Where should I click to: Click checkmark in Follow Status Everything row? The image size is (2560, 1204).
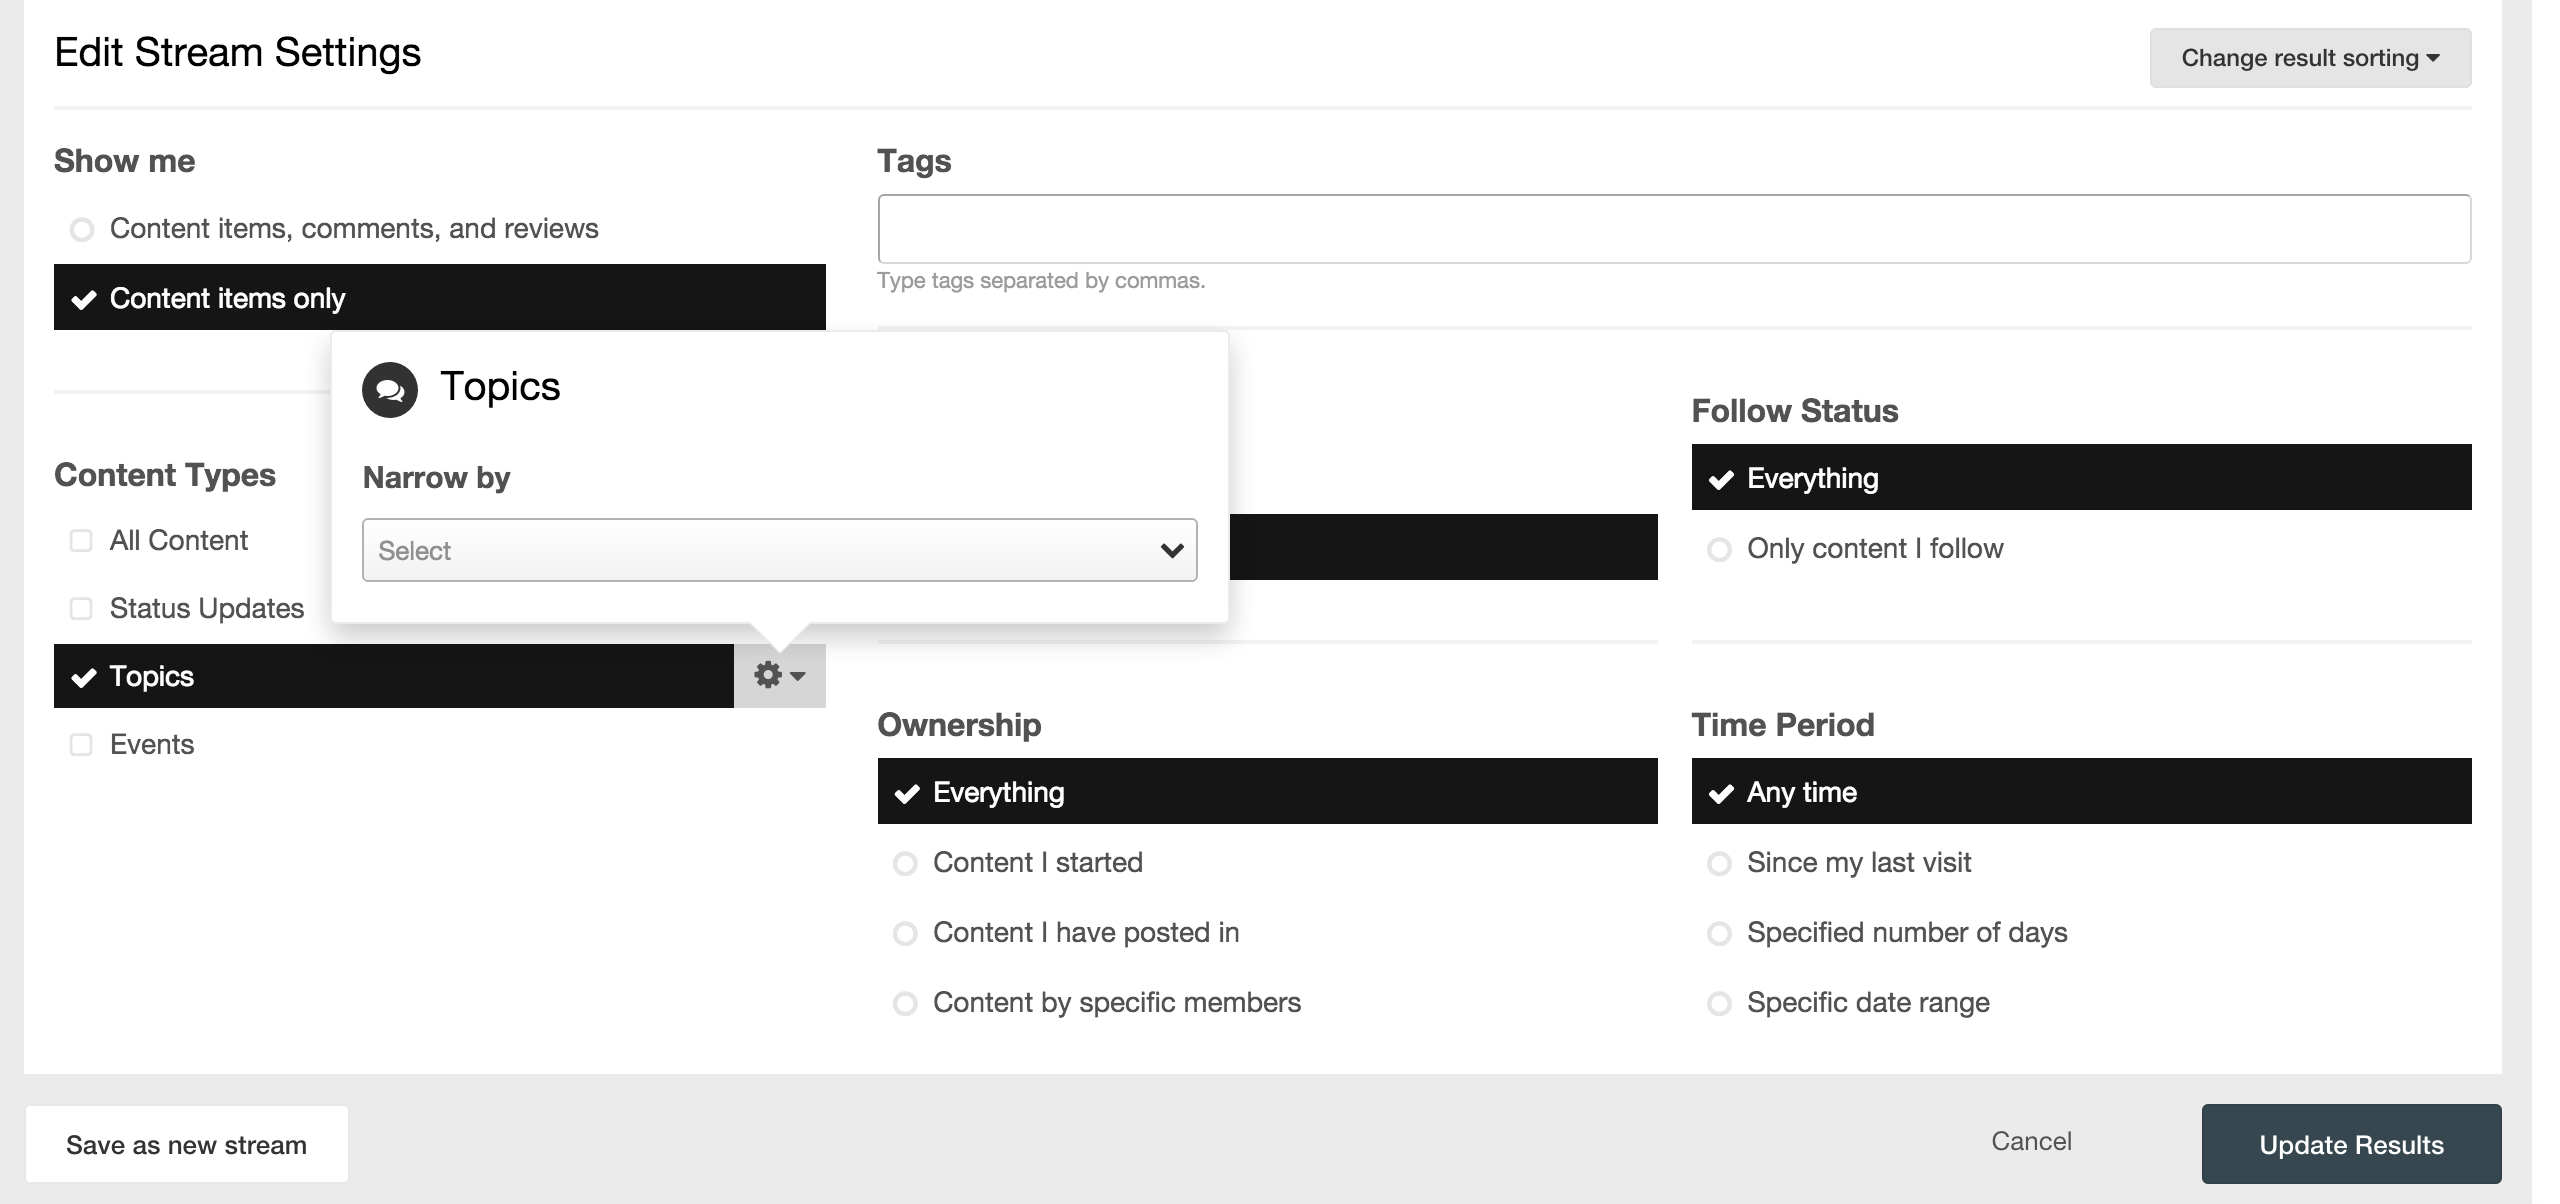(x=1720, y=479)
